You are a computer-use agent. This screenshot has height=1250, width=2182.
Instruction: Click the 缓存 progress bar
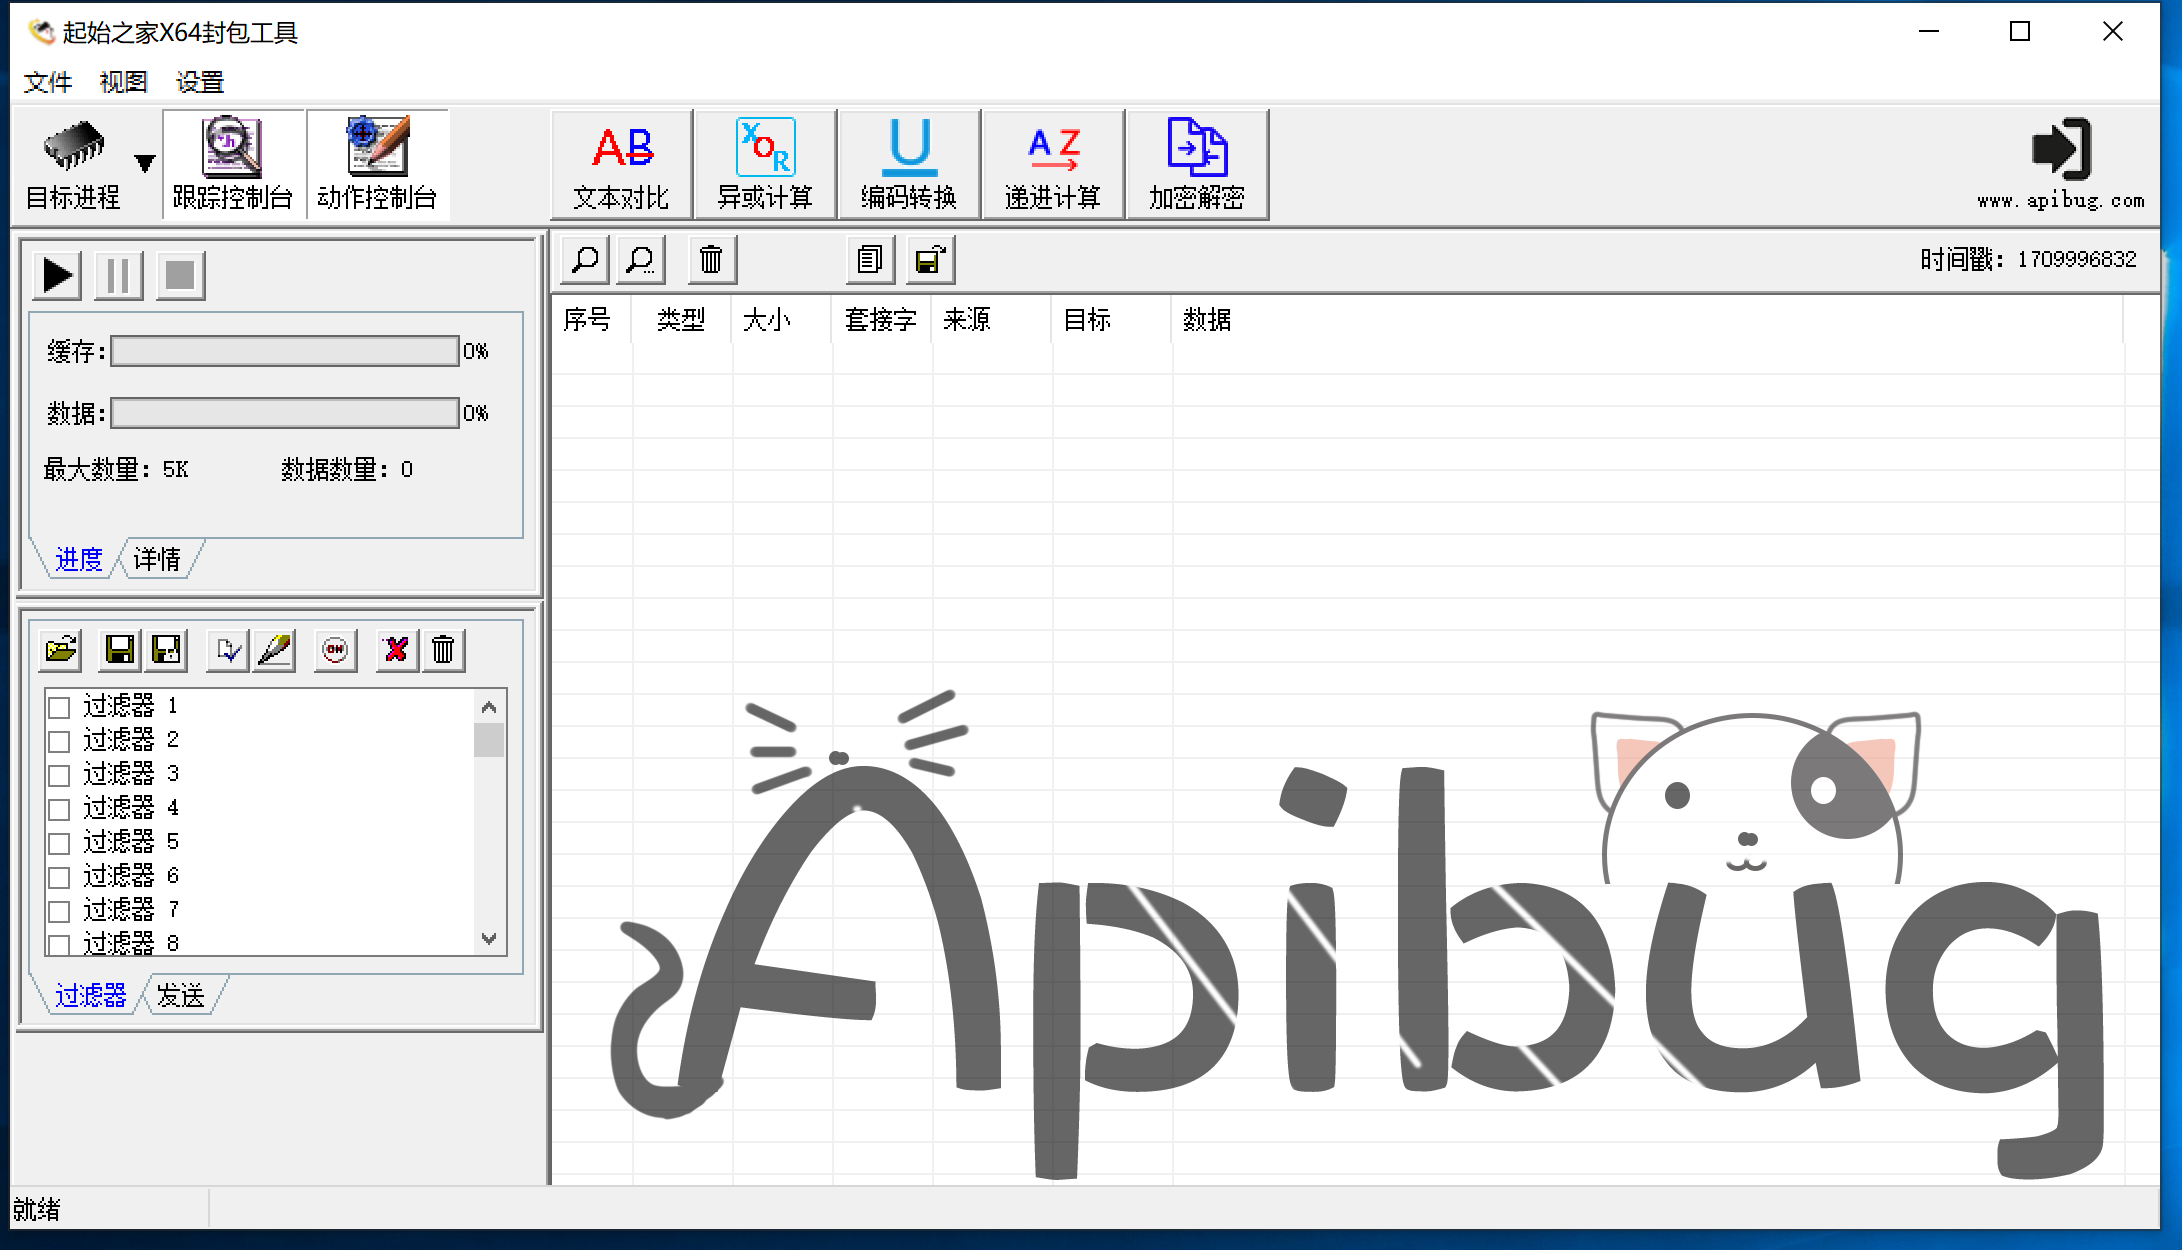(283, 351)
